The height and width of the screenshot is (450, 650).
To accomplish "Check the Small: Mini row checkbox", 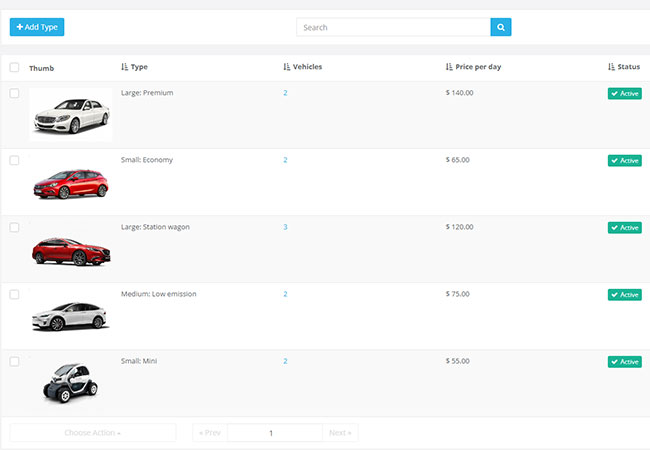I will (15, 361).
